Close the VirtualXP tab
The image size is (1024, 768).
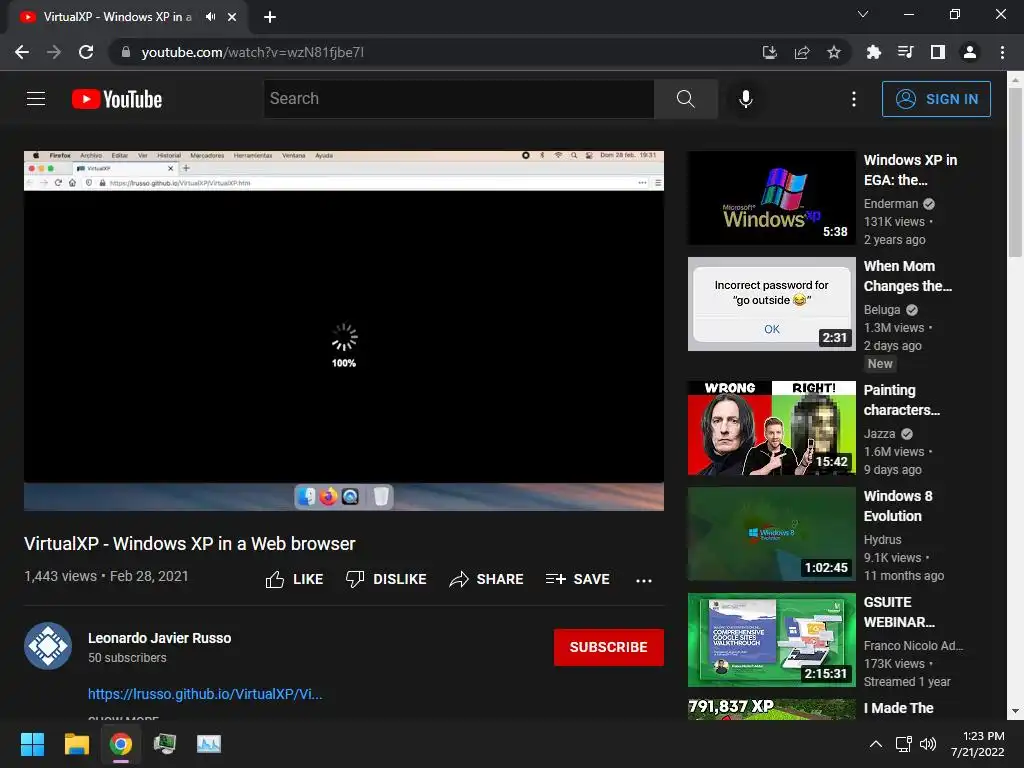coord(232,17)
